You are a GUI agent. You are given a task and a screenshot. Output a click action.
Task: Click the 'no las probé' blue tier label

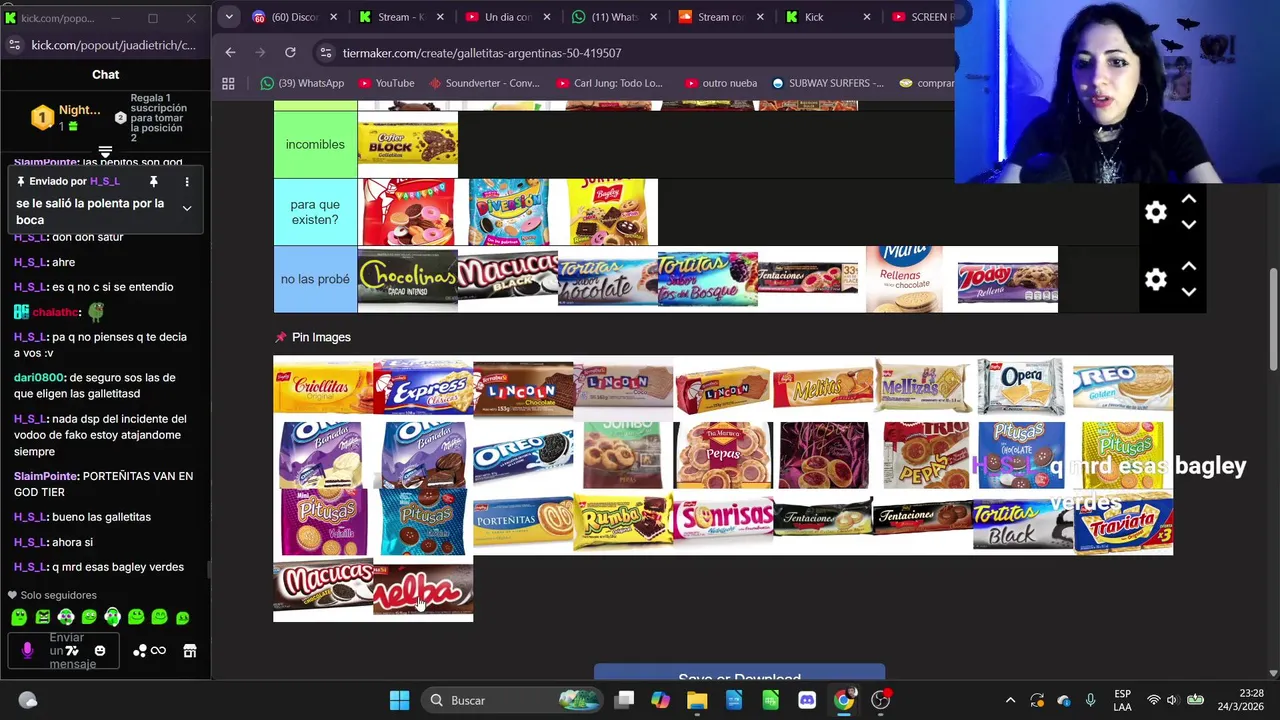315,279
